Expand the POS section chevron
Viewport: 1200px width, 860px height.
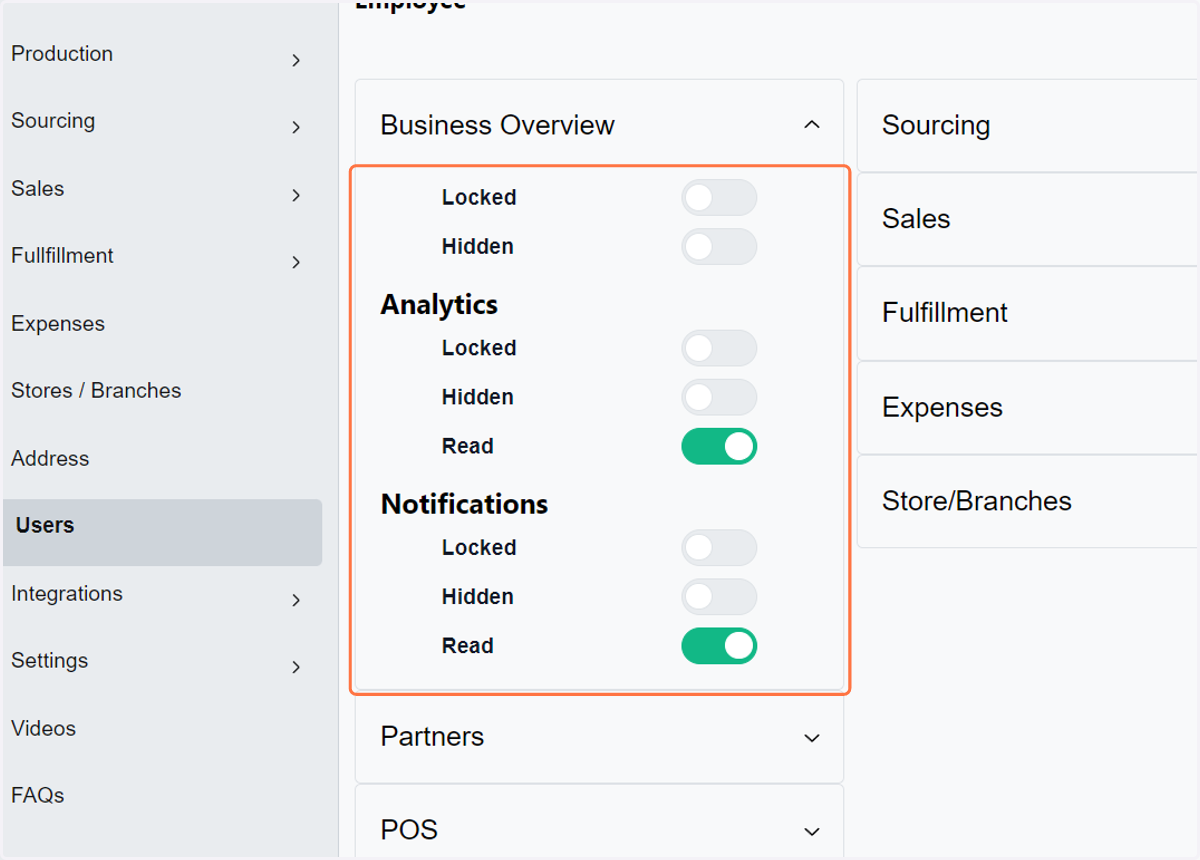[x=812, y=832]
